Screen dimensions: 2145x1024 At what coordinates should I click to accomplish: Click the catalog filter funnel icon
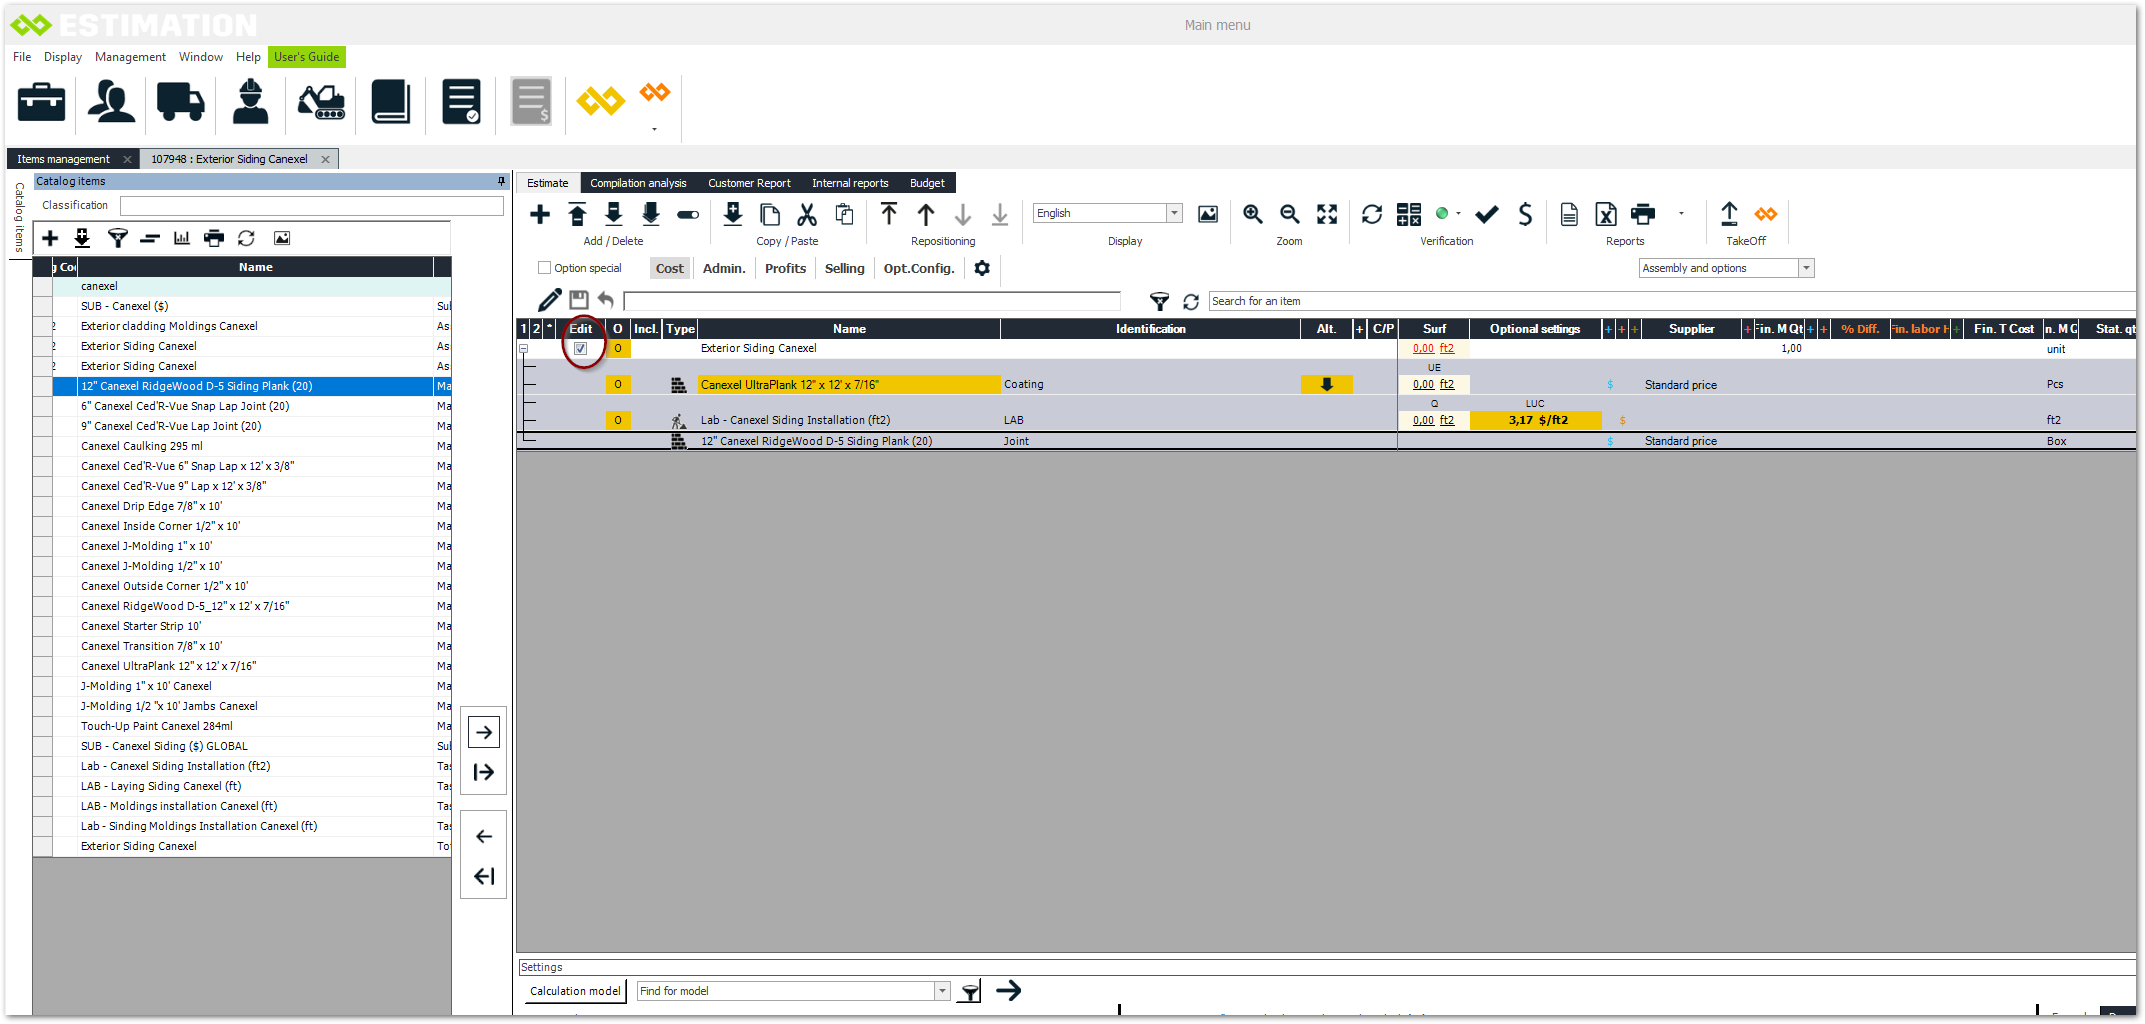pyautogui.click(x=118, y=238)
